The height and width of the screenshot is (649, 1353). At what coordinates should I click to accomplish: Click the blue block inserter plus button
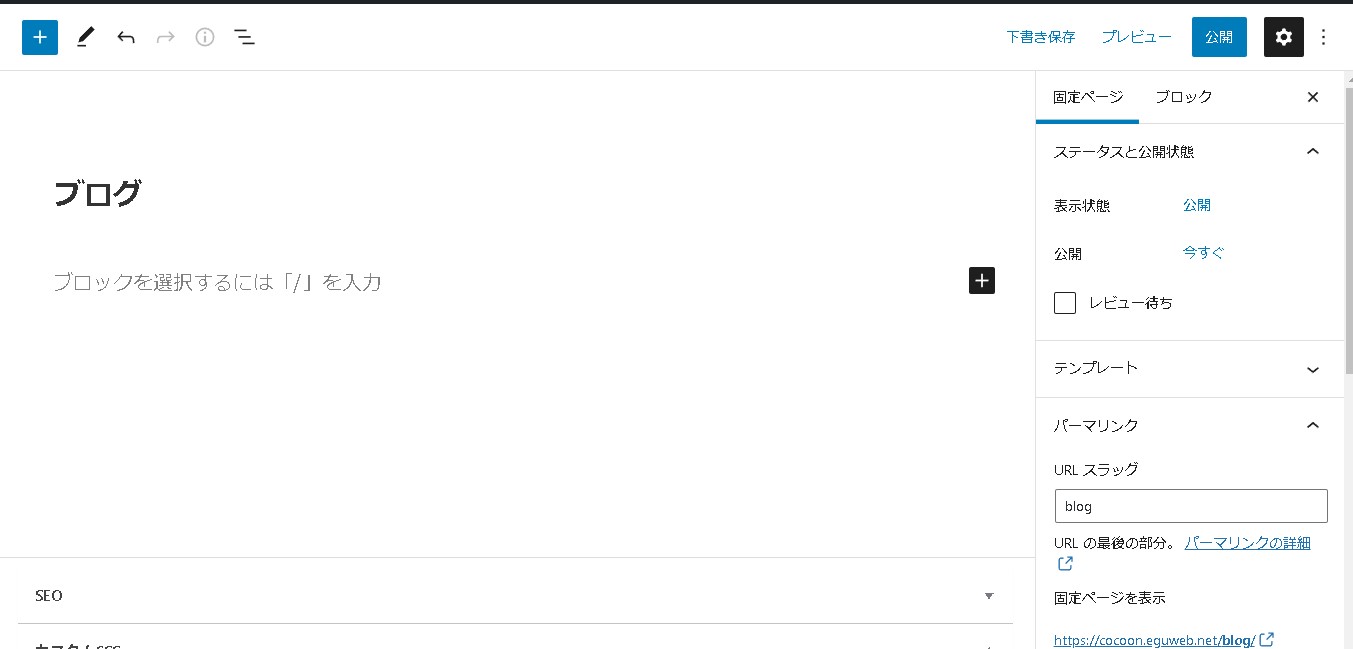pos(40,37)
